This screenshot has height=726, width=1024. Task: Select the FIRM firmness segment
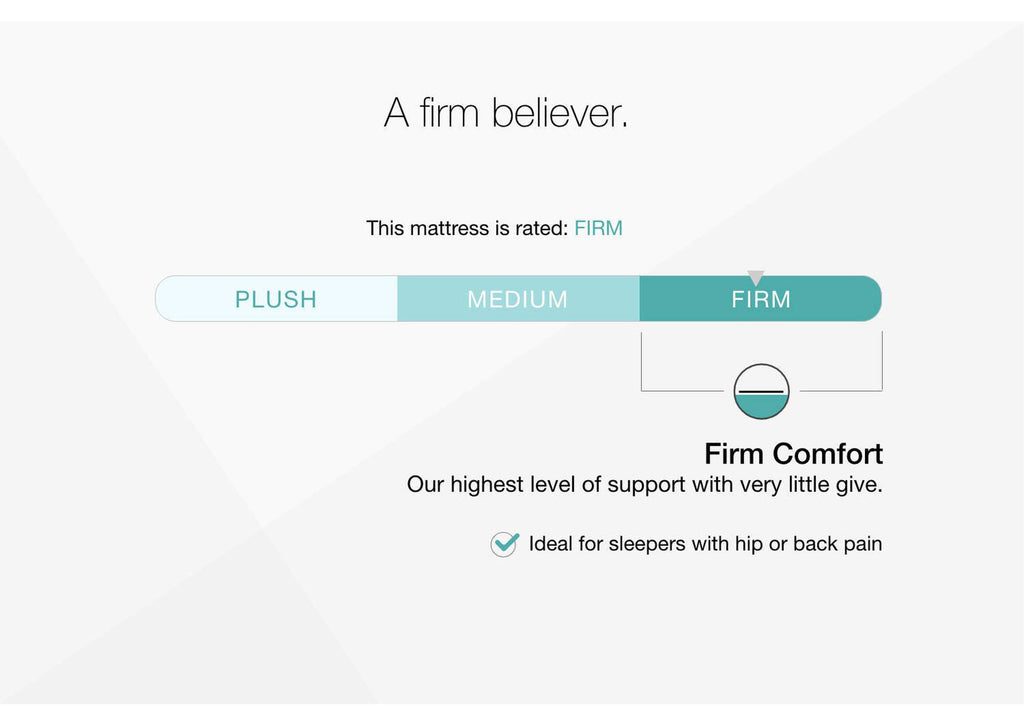click(x=761, y=298)
